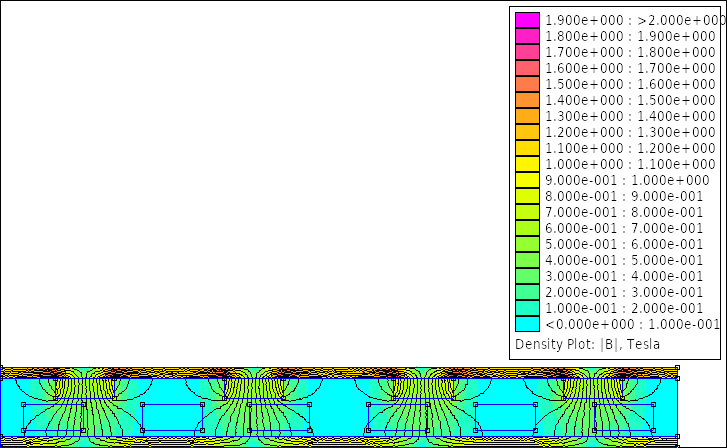Image resolution: width=727 pixels, height=448 pixels.
Task: Select the legend text '6.000e-001 : 7.000e-001'
Action: tap(624, 228)
